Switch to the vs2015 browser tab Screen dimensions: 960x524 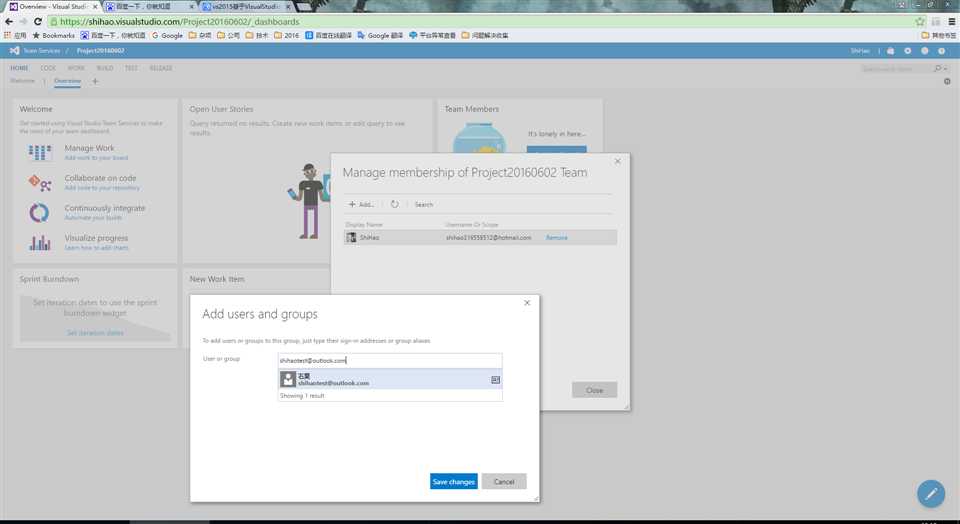[x=246, y=6]
